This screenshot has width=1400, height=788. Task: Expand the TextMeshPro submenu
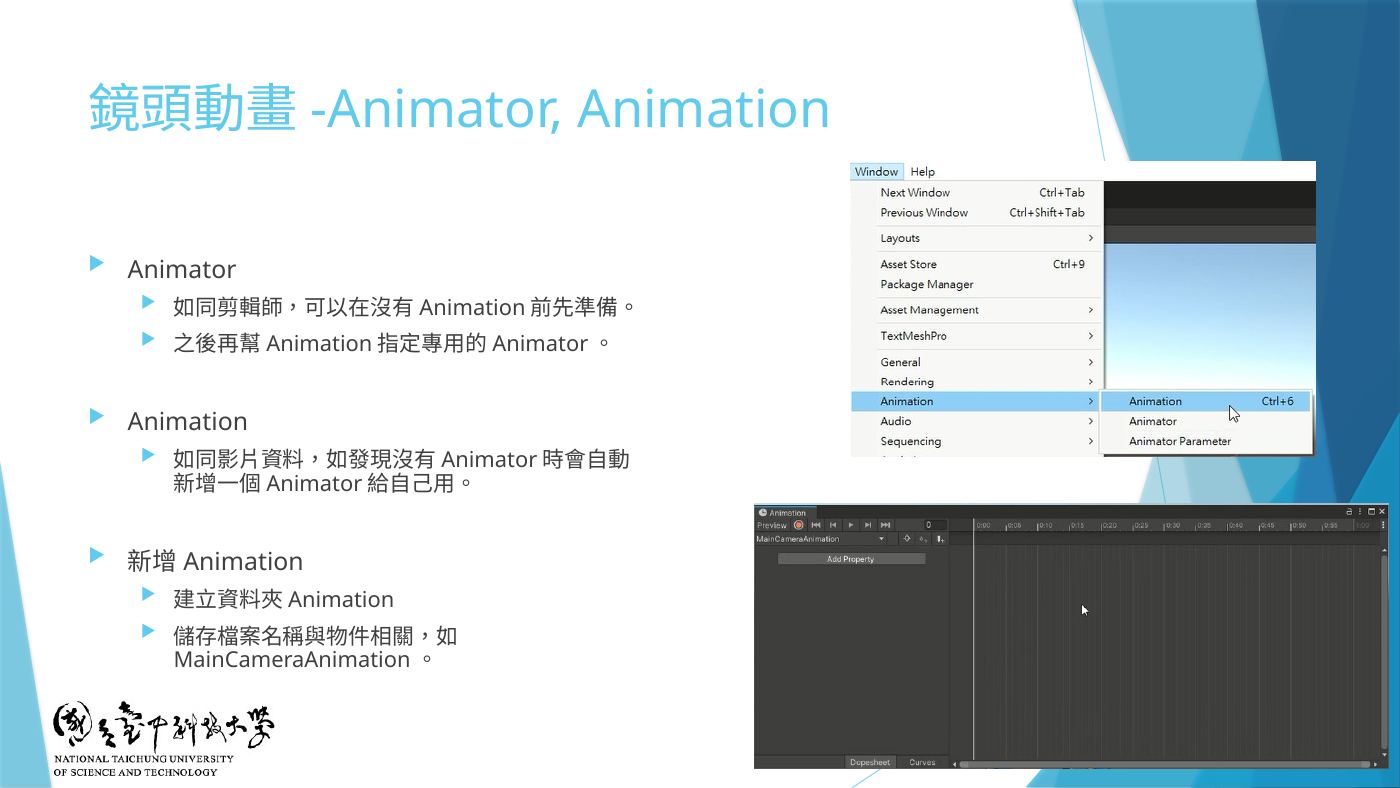(978, 337)
